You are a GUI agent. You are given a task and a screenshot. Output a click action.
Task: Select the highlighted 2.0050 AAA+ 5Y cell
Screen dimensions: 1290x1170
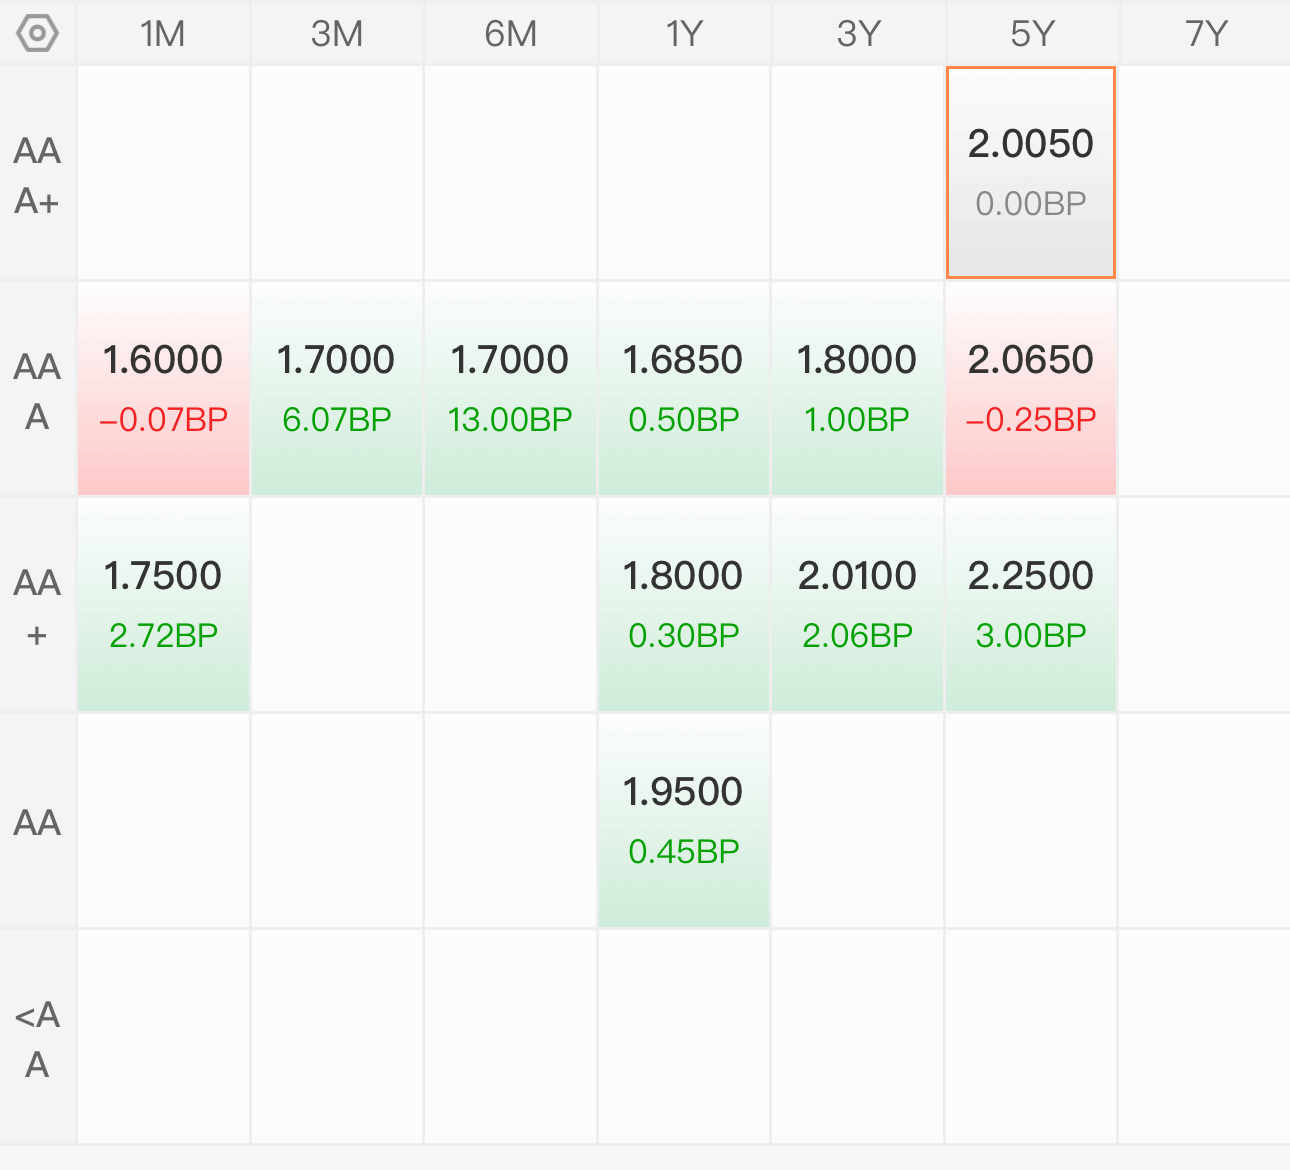1030,172
